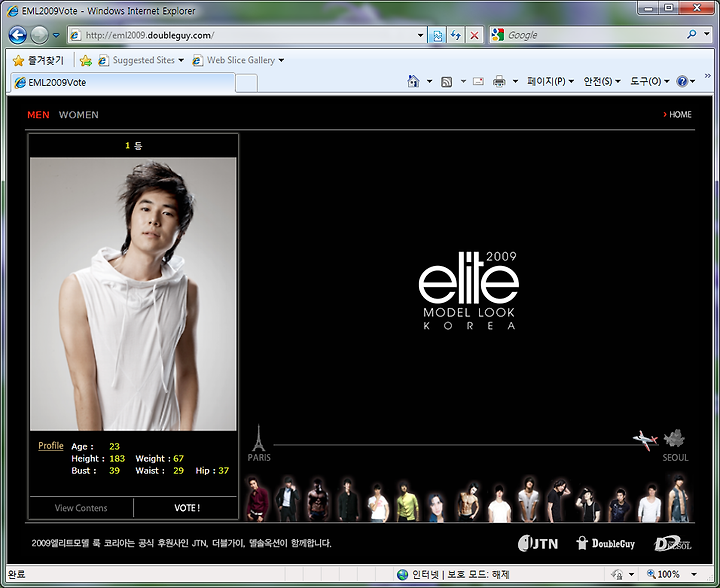
Task: Open the 안전(S) menu
Action: 602,81
